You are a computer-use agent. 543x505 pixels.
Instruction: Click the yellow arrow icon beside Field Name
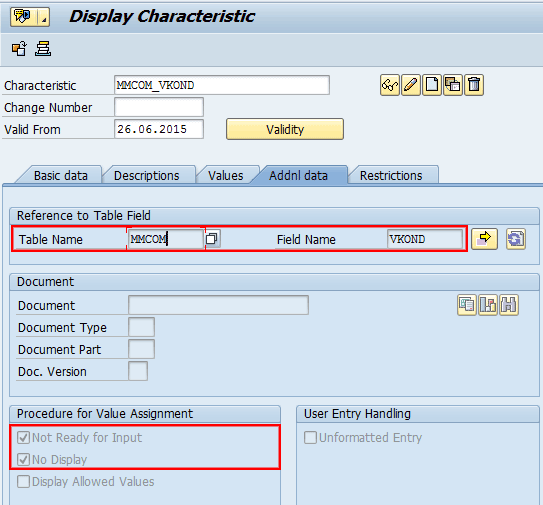pyautogui.click(x=484, y=239)
